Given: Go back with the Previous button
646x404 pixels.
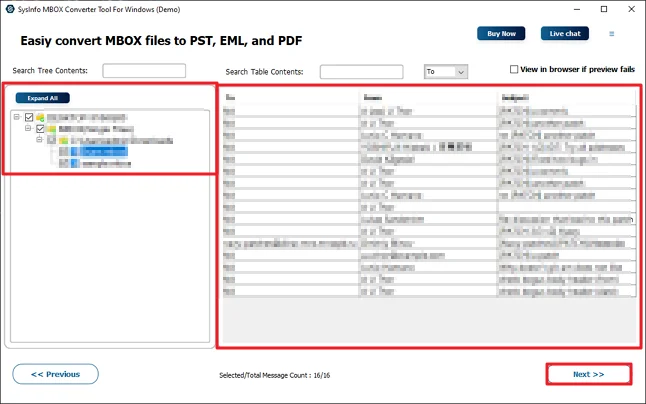Looking at the screenshot, I should pos(55,374).
